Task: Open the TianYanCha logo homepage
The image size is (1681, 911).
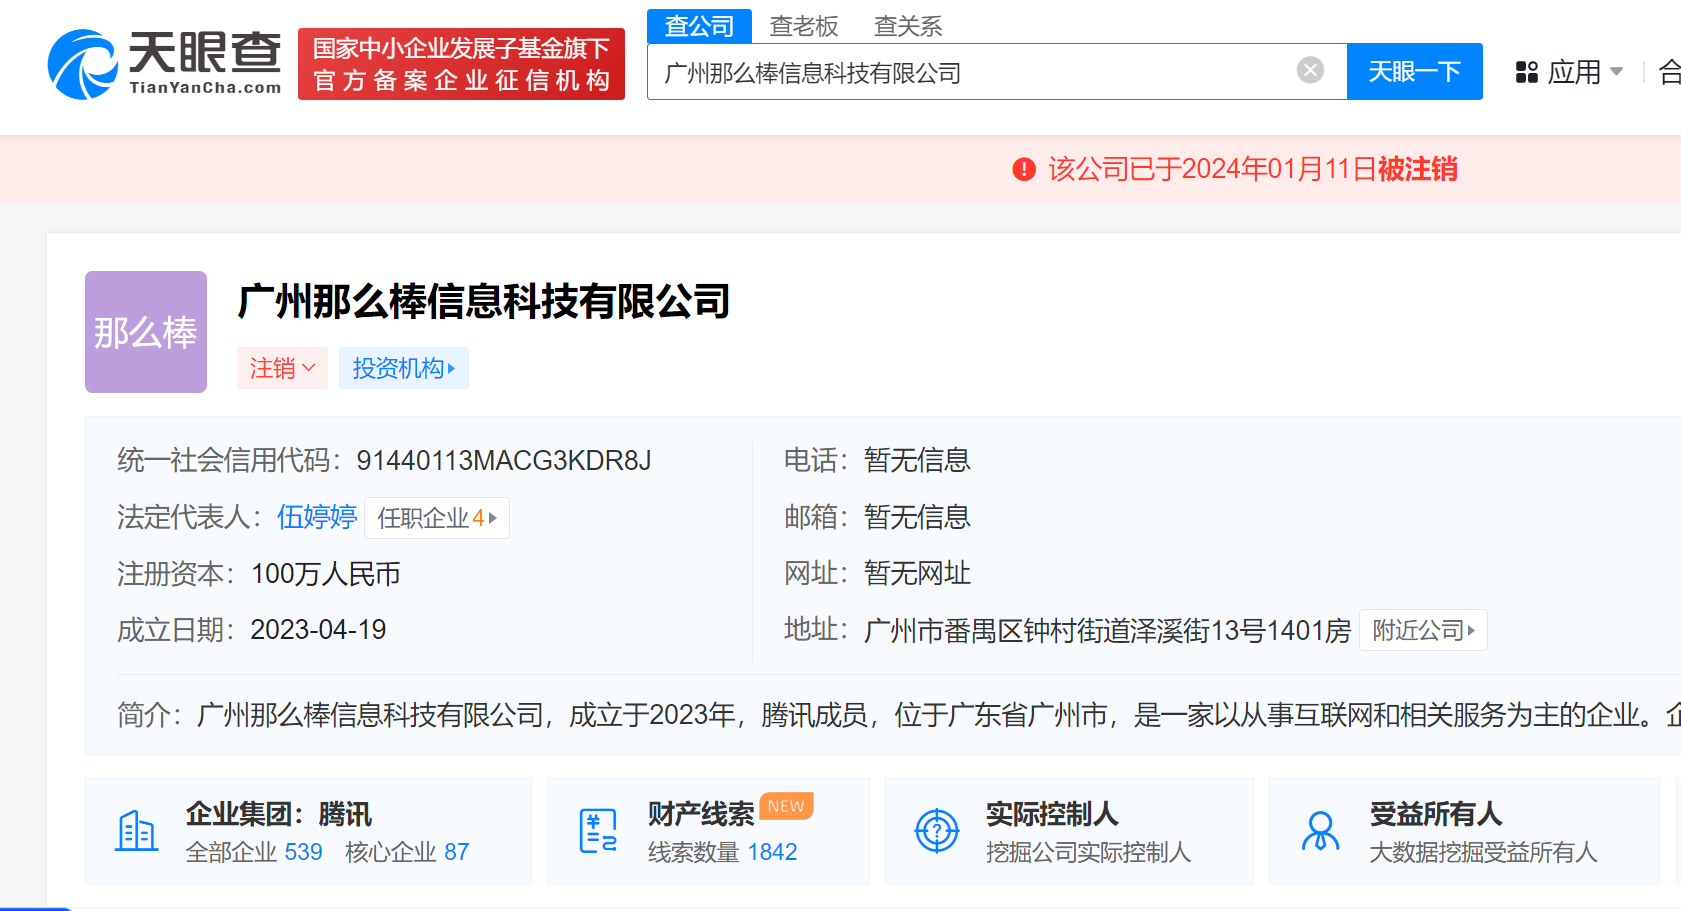Action: click(165, 64)
